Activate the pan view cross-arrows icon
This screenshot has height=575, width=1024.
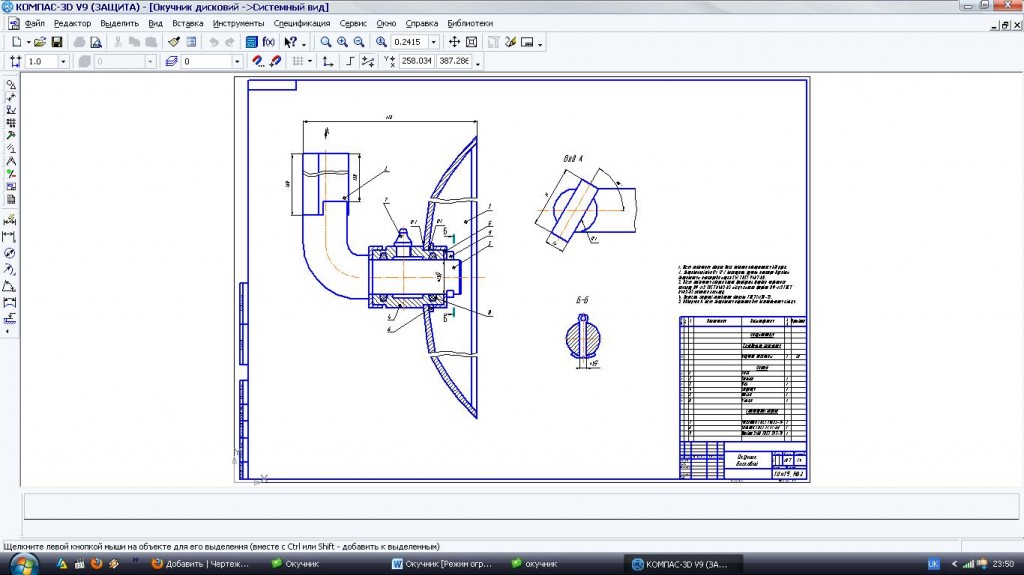coord(454,42)
